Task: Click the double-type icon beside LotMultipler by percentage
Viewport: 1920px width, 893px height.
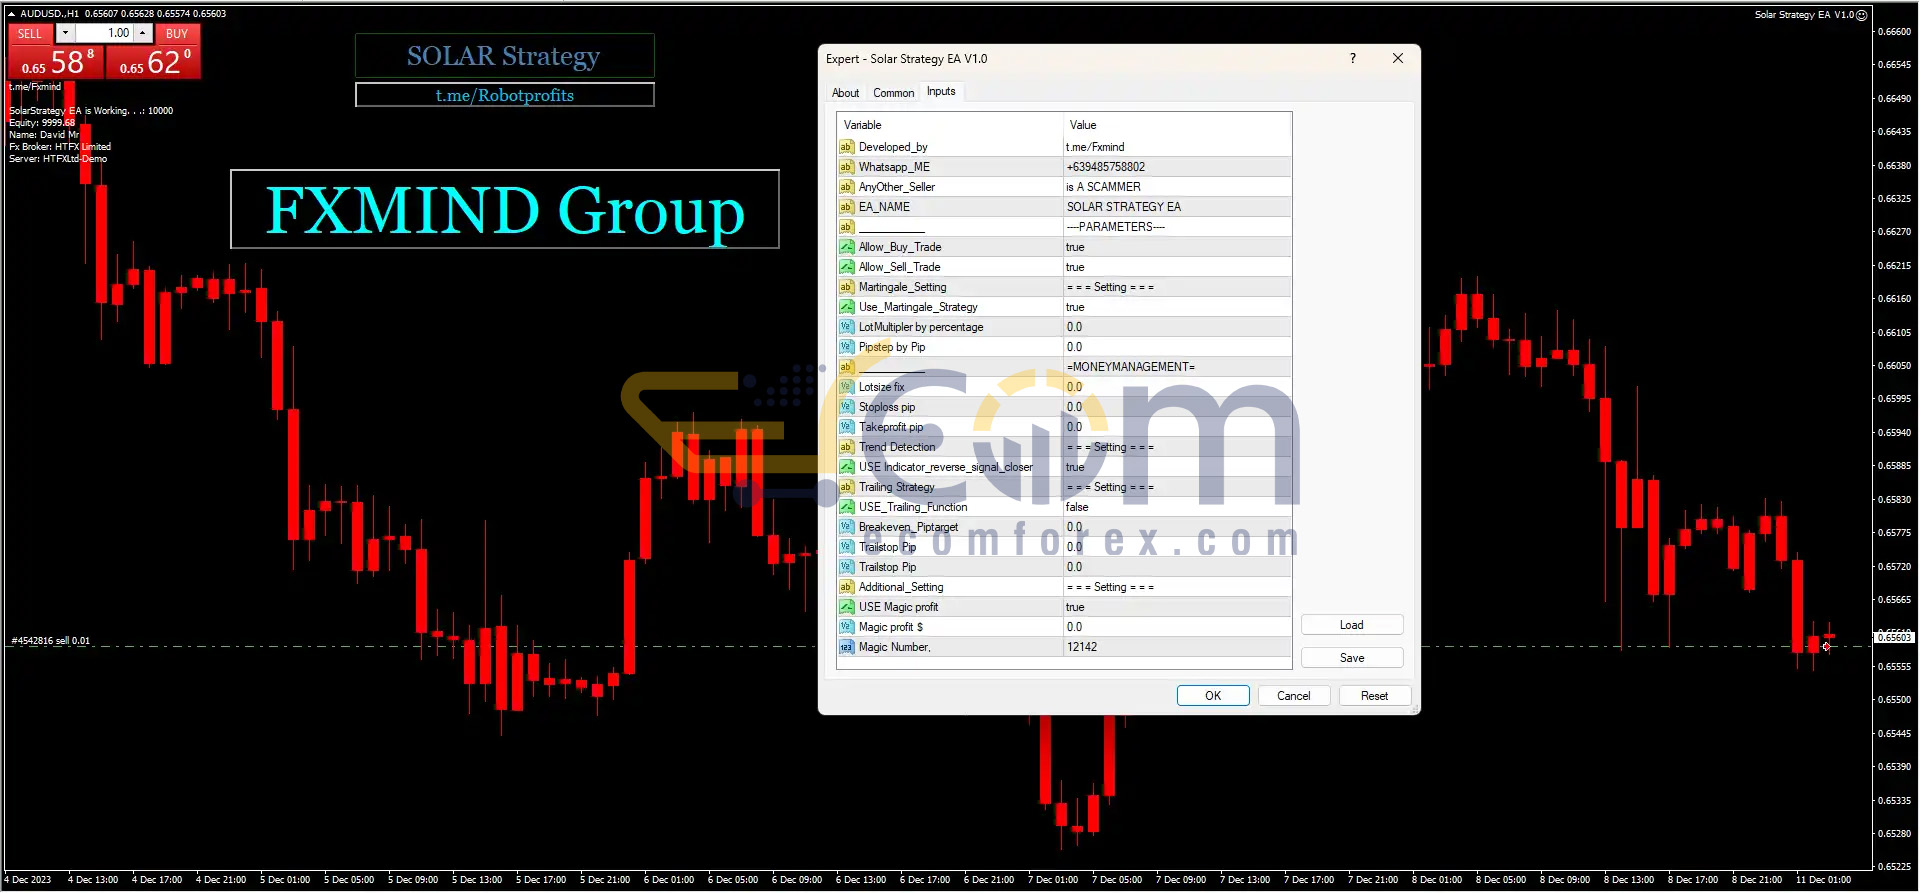Action: point(846,327)
